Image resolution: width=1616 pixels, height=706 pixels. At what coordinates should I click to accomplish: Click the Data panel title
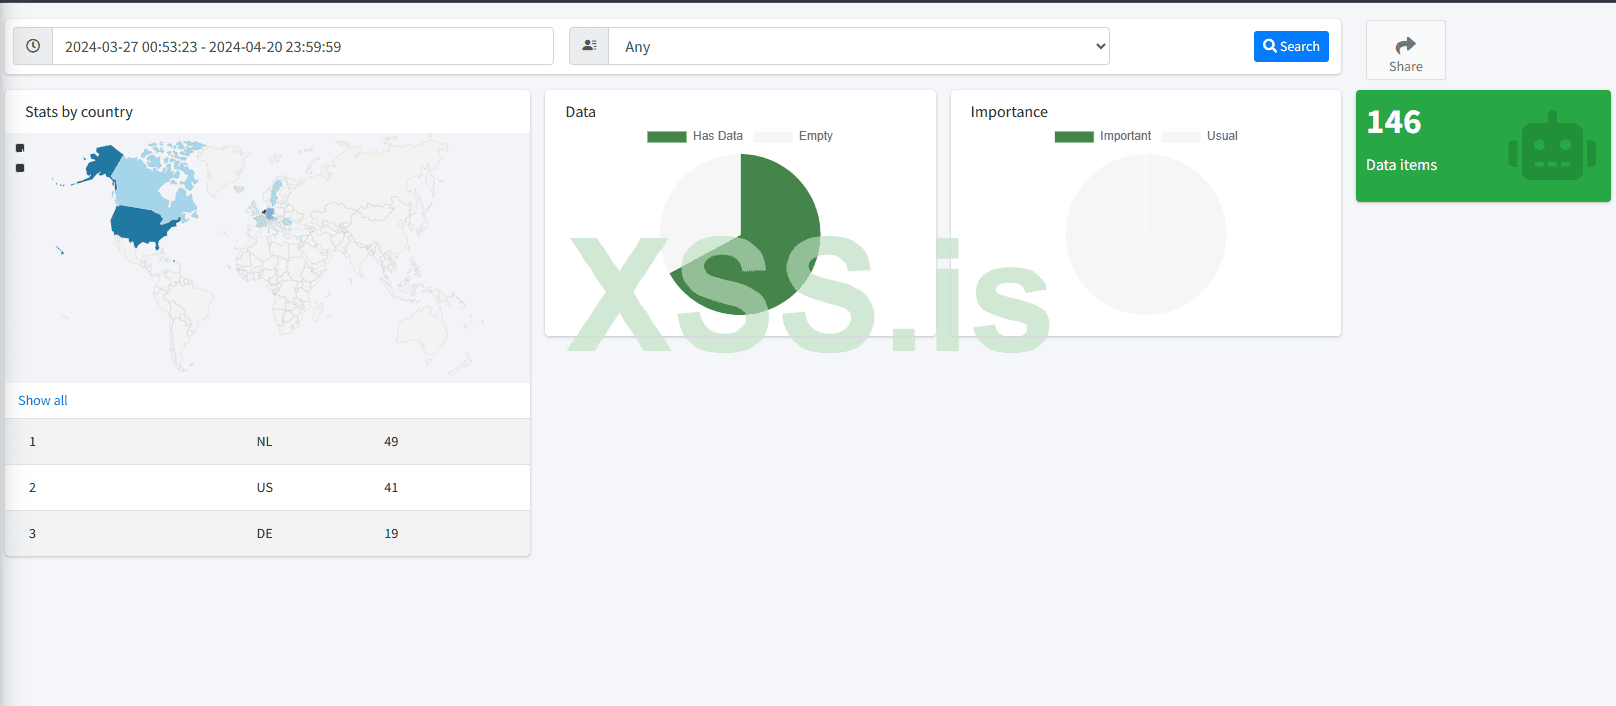(x=580, y=112)
